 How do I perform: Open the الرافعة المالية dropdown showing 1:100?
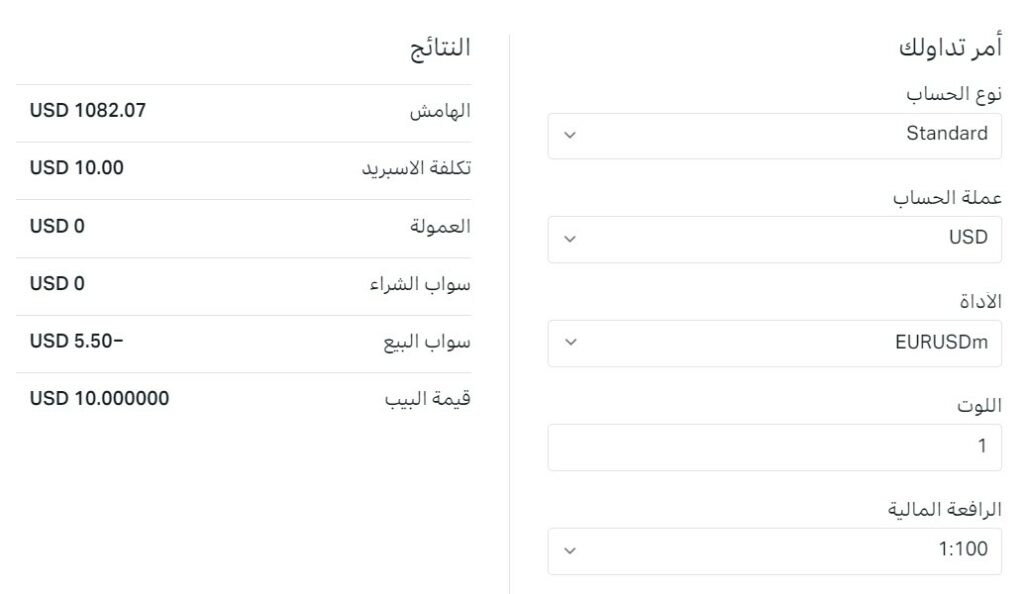point(774,550)
